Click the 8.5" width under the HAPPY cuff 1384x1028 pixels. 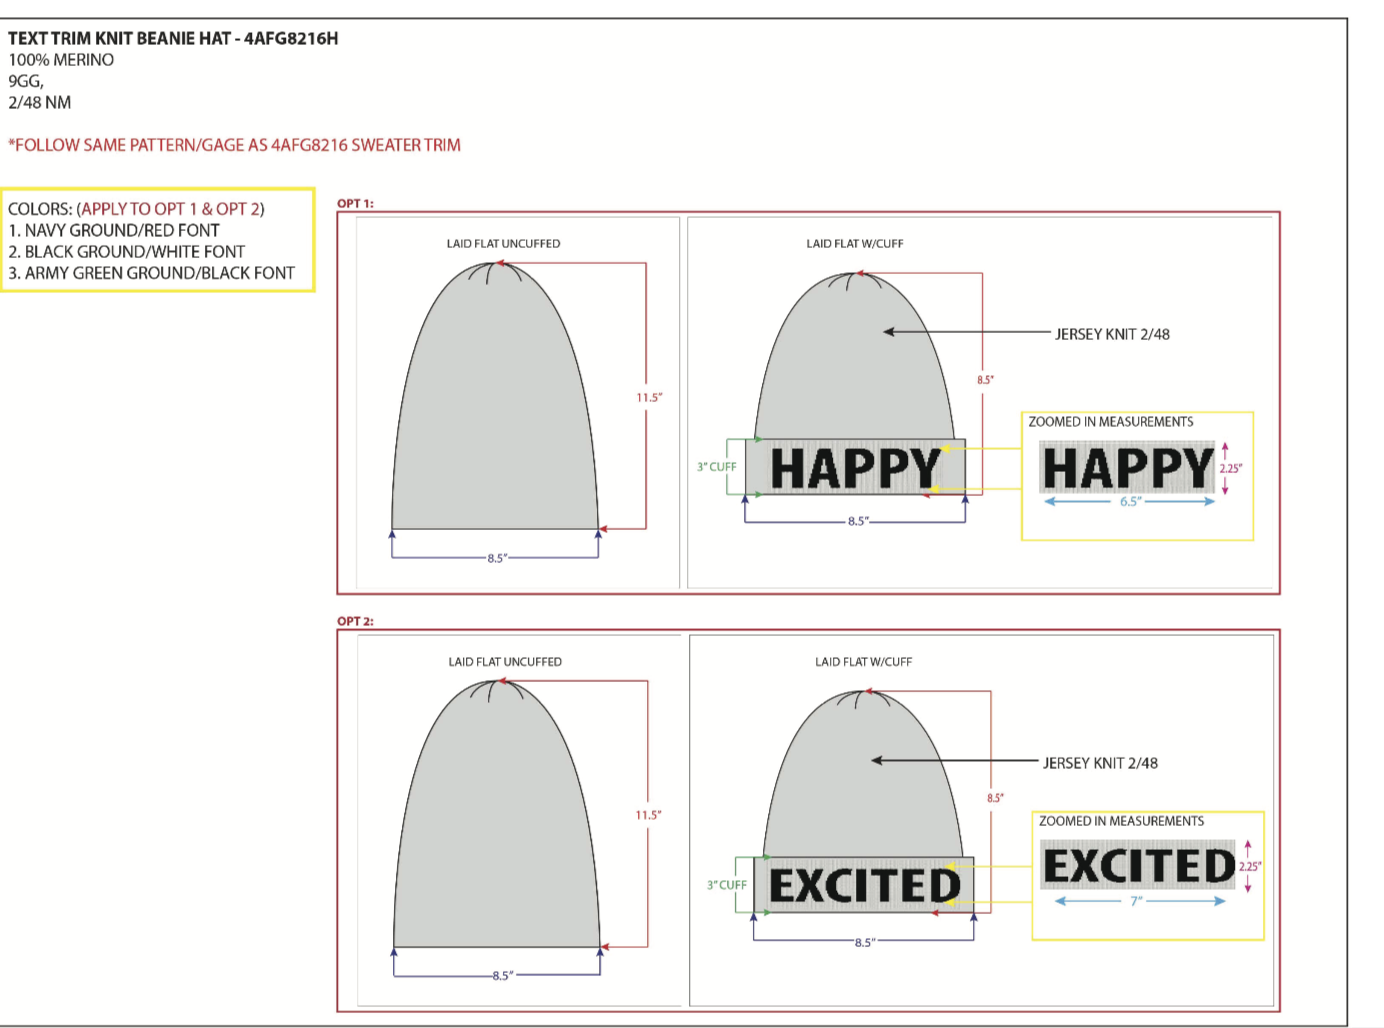[x=858, y=522]
